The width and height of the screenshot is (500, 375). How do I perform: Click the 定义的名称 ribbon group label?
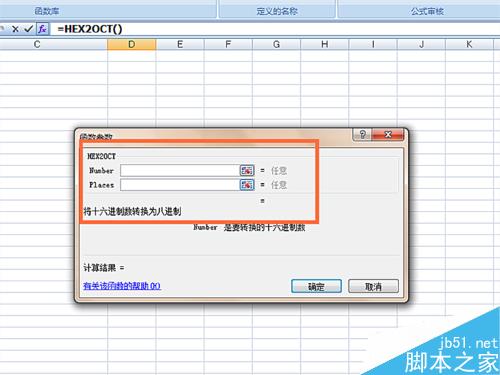click(277, 11)
